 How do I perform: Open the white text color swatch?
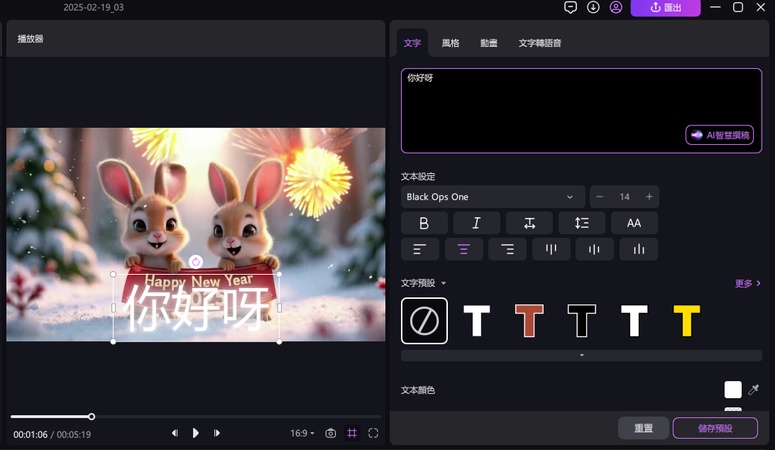(x=732, y=390)
